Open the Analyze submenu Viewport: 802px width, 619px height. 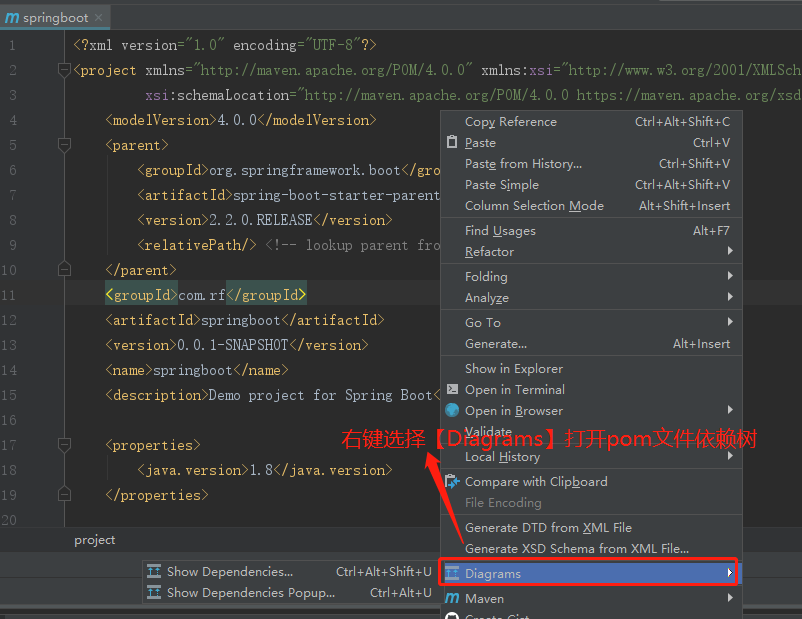[591, 298]
